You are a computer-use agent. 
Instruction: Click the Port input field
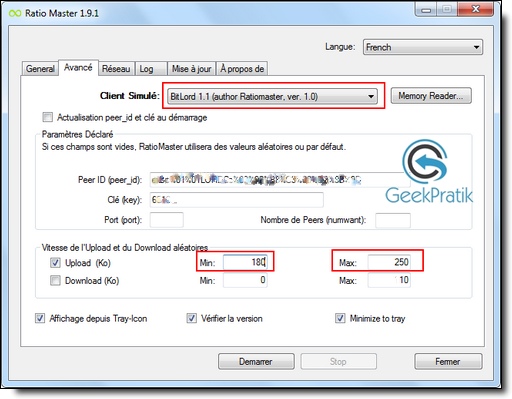click(x=166, y=220)
